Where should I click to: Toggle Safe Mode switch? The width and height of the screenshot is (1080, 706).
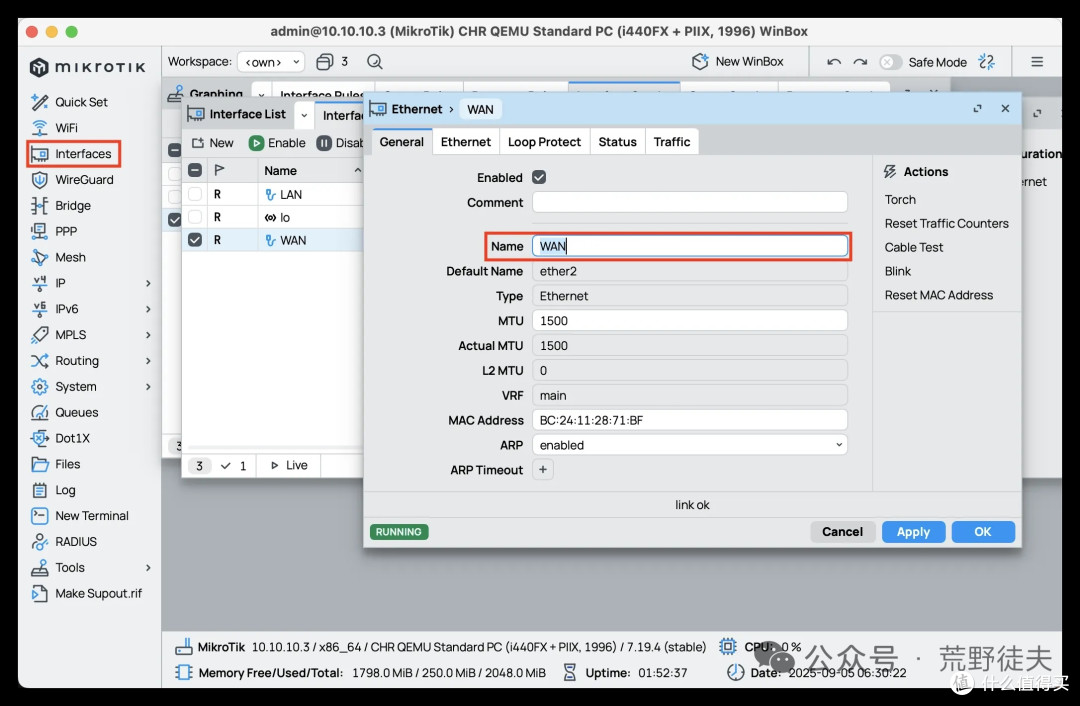tap(890, 62)
